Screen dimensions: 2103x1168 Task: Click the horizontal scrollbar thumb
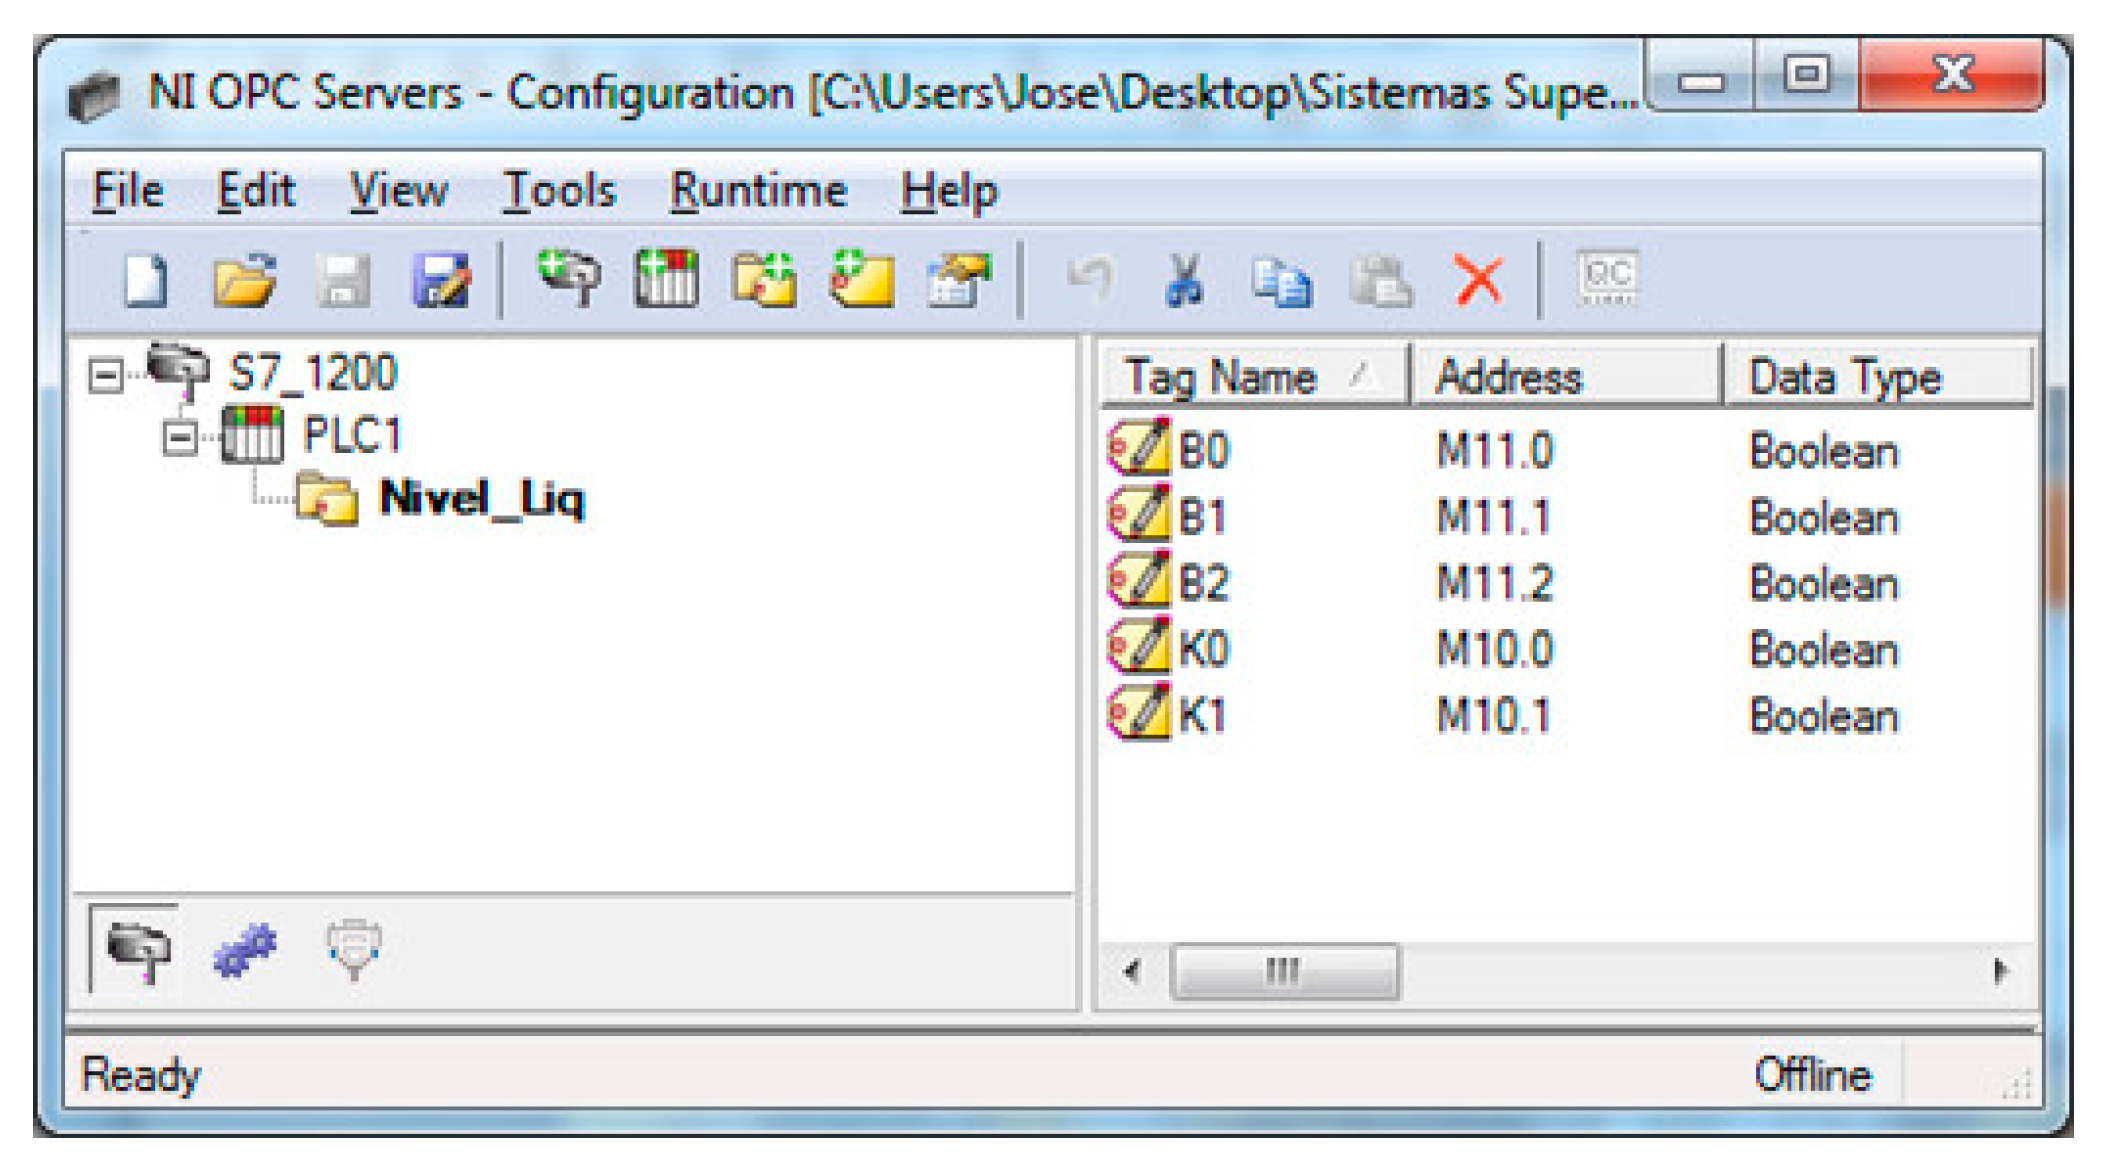(x=1283, y=971)
